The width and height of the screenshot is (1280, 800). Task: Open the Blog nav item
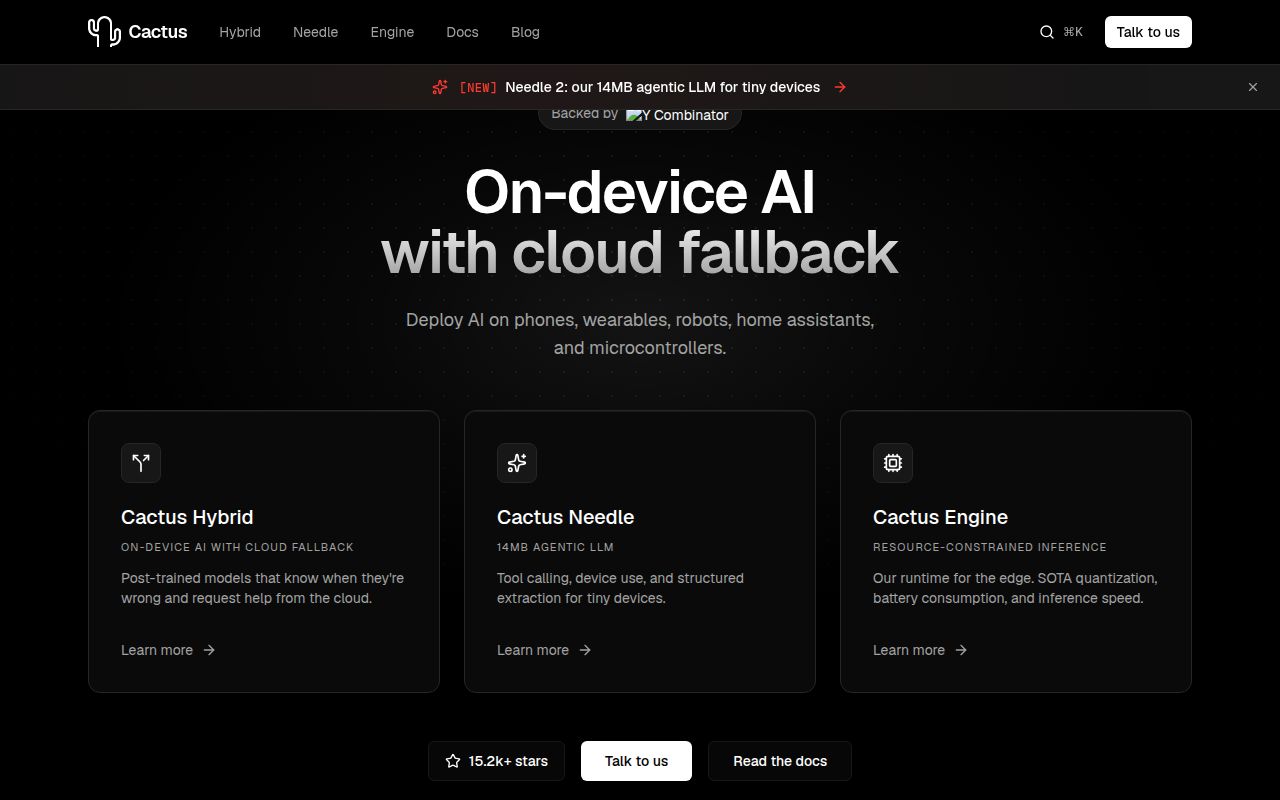coord(525,32)
